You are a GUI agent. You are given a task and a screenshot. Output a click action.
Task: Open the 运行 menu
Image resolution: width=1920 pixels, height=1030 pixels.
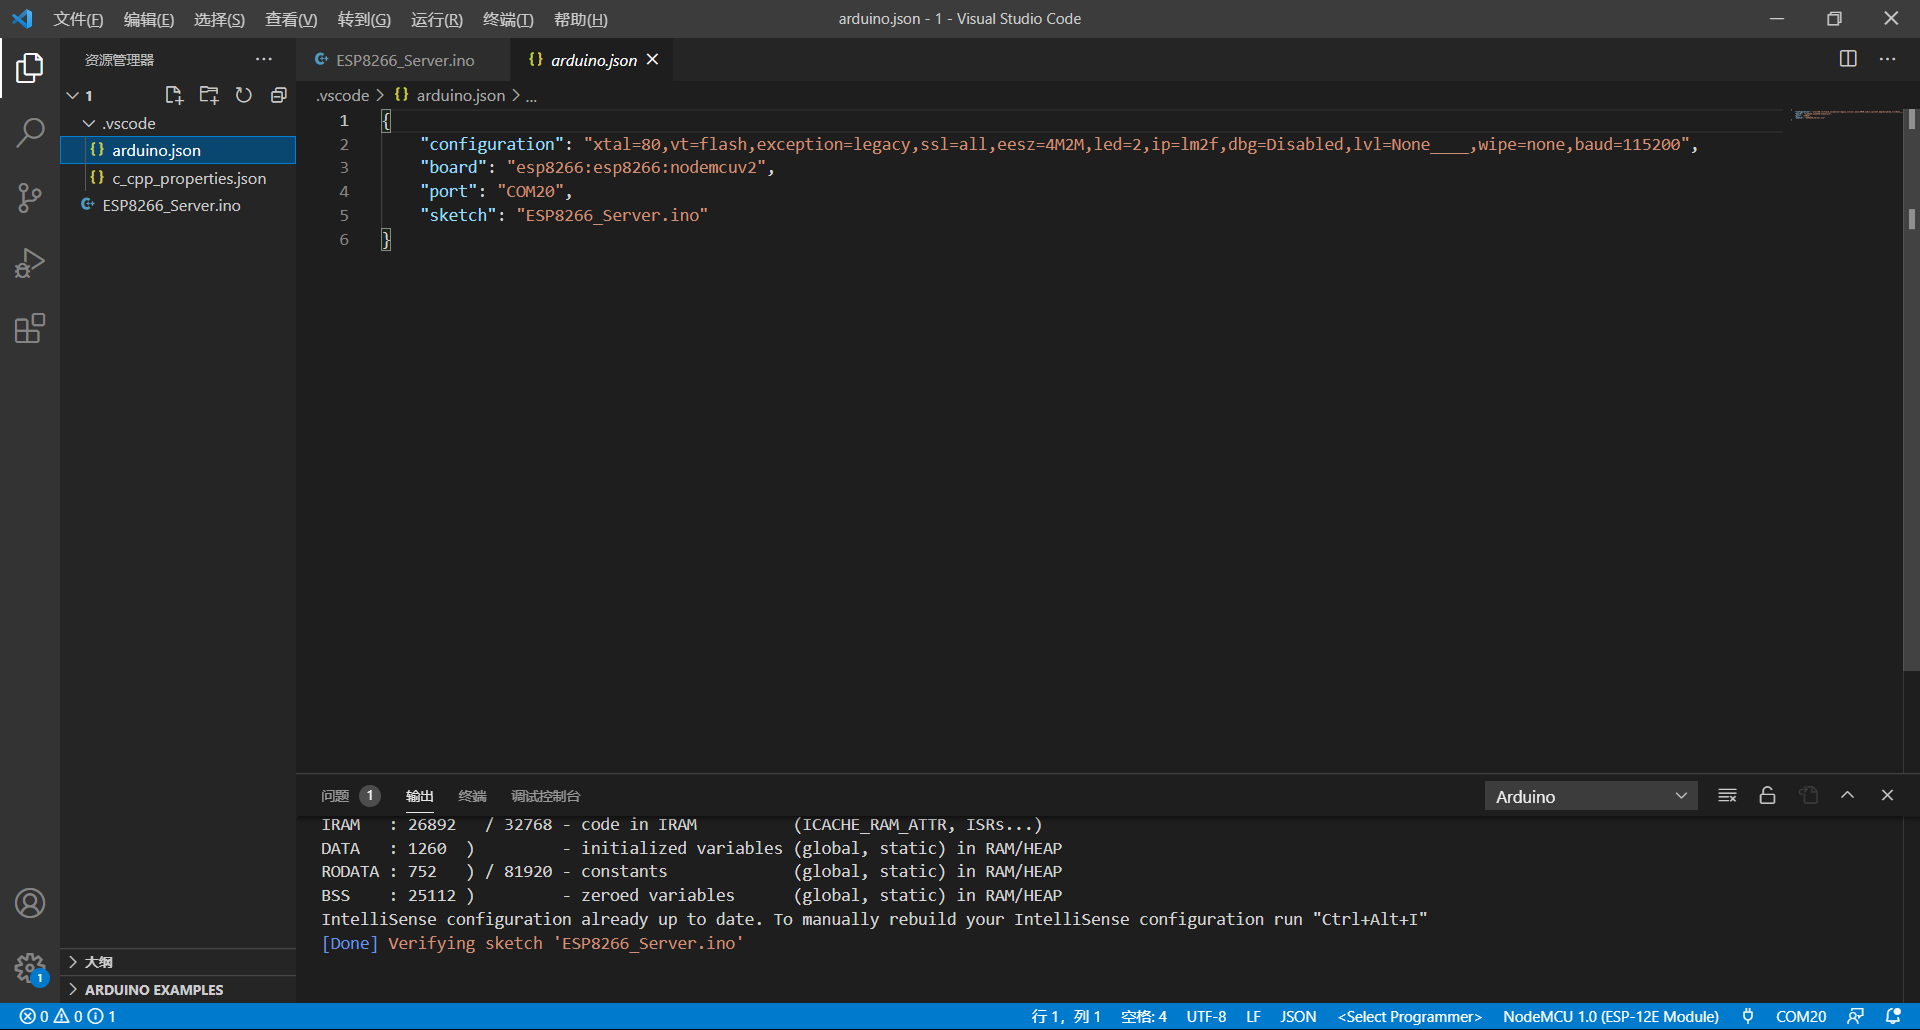click(x=436, y=19)
